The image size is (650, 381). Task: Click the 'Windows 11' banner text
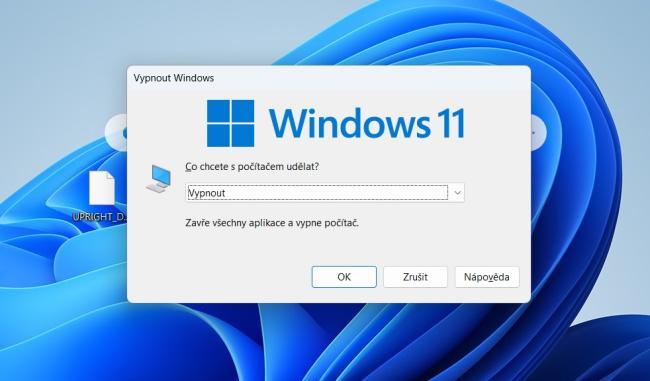(x=367, y=123)
